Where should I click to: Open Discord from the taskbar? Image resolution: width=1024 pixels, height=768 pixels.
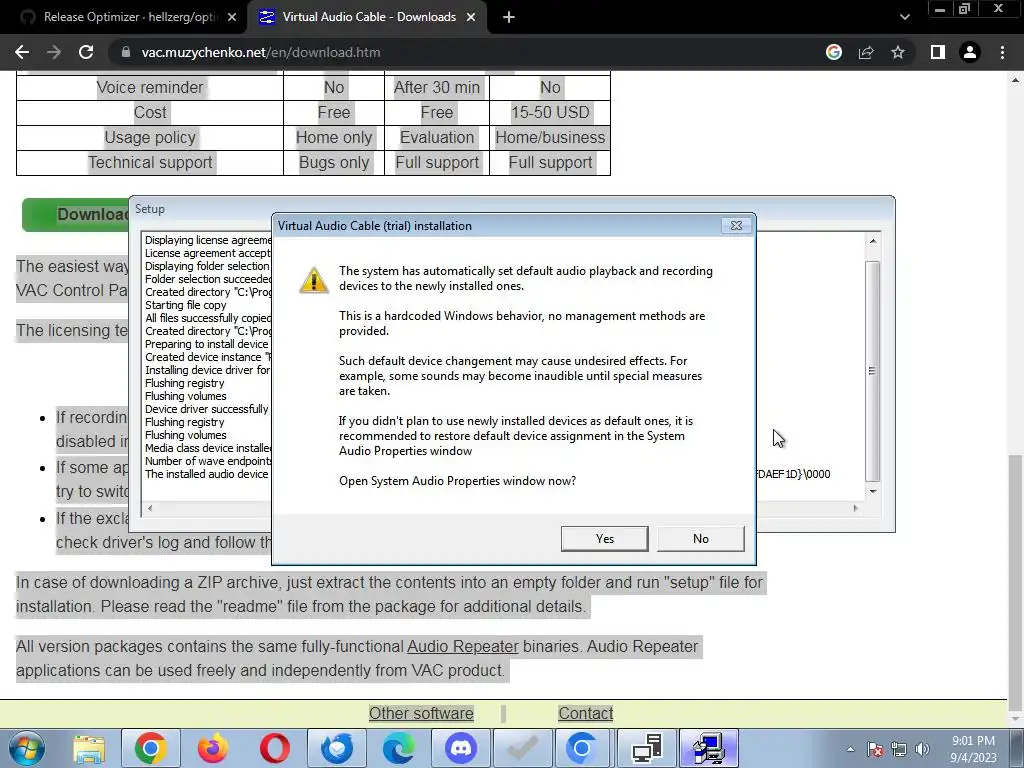[460, 748]
